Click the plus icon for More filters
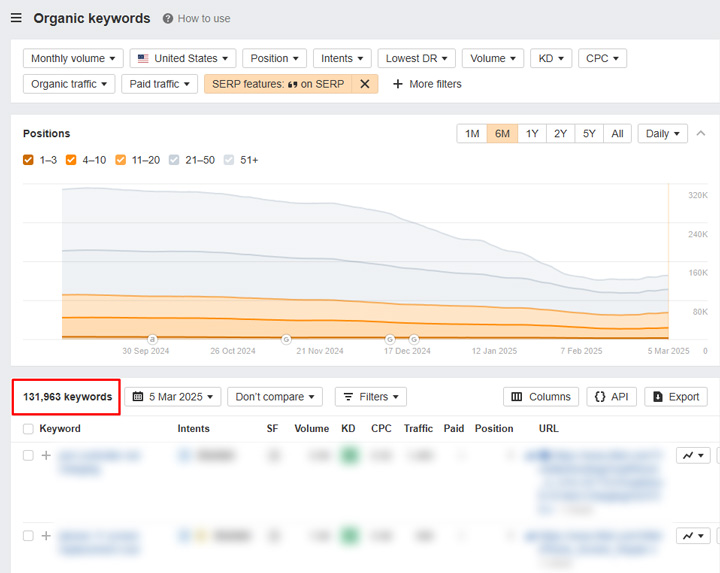This screenshot has height=573, width=720. coord(398,84)
